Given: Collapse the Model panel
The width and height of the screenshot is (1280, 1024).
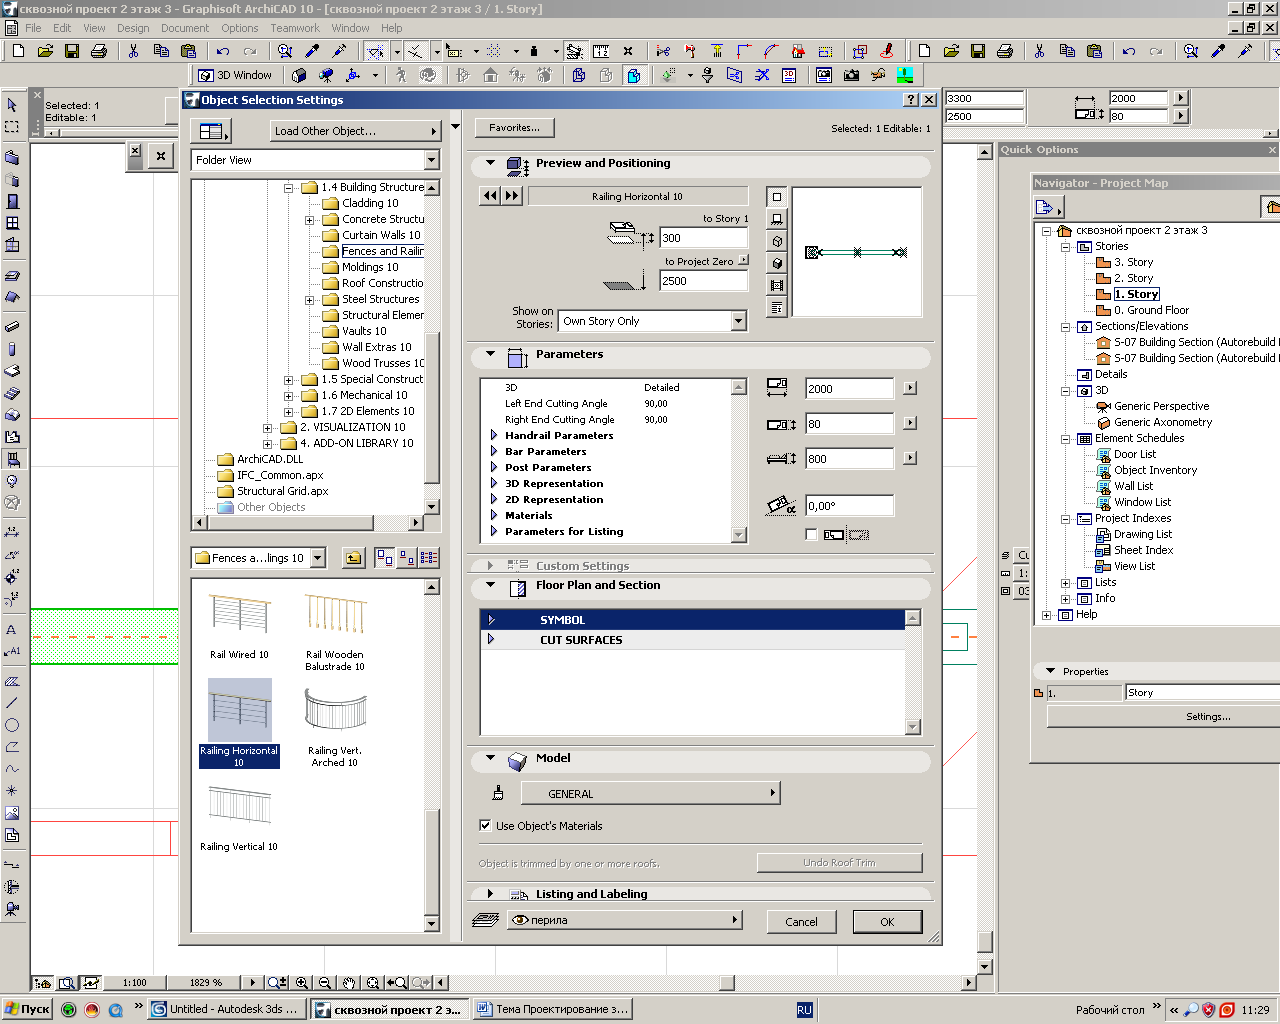Looking at the screenshot, I should click(490, 758).
